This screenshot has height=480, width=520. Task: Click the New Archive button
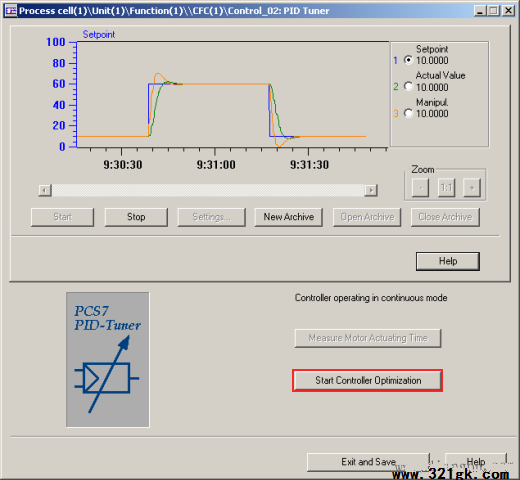point(289,217)
